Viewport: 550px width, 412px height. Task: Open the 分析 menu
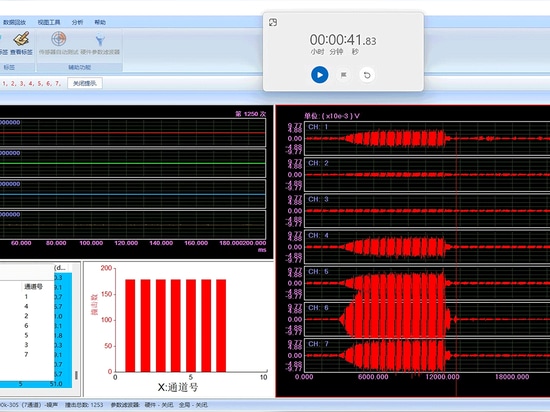point(77,22)
